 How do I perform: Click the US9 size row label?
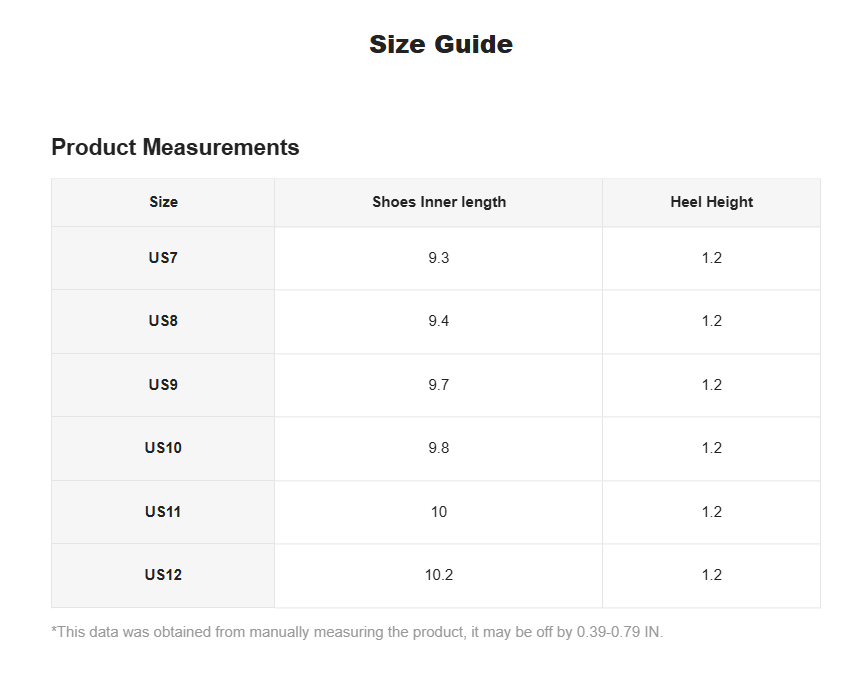[x=163, y=385]
